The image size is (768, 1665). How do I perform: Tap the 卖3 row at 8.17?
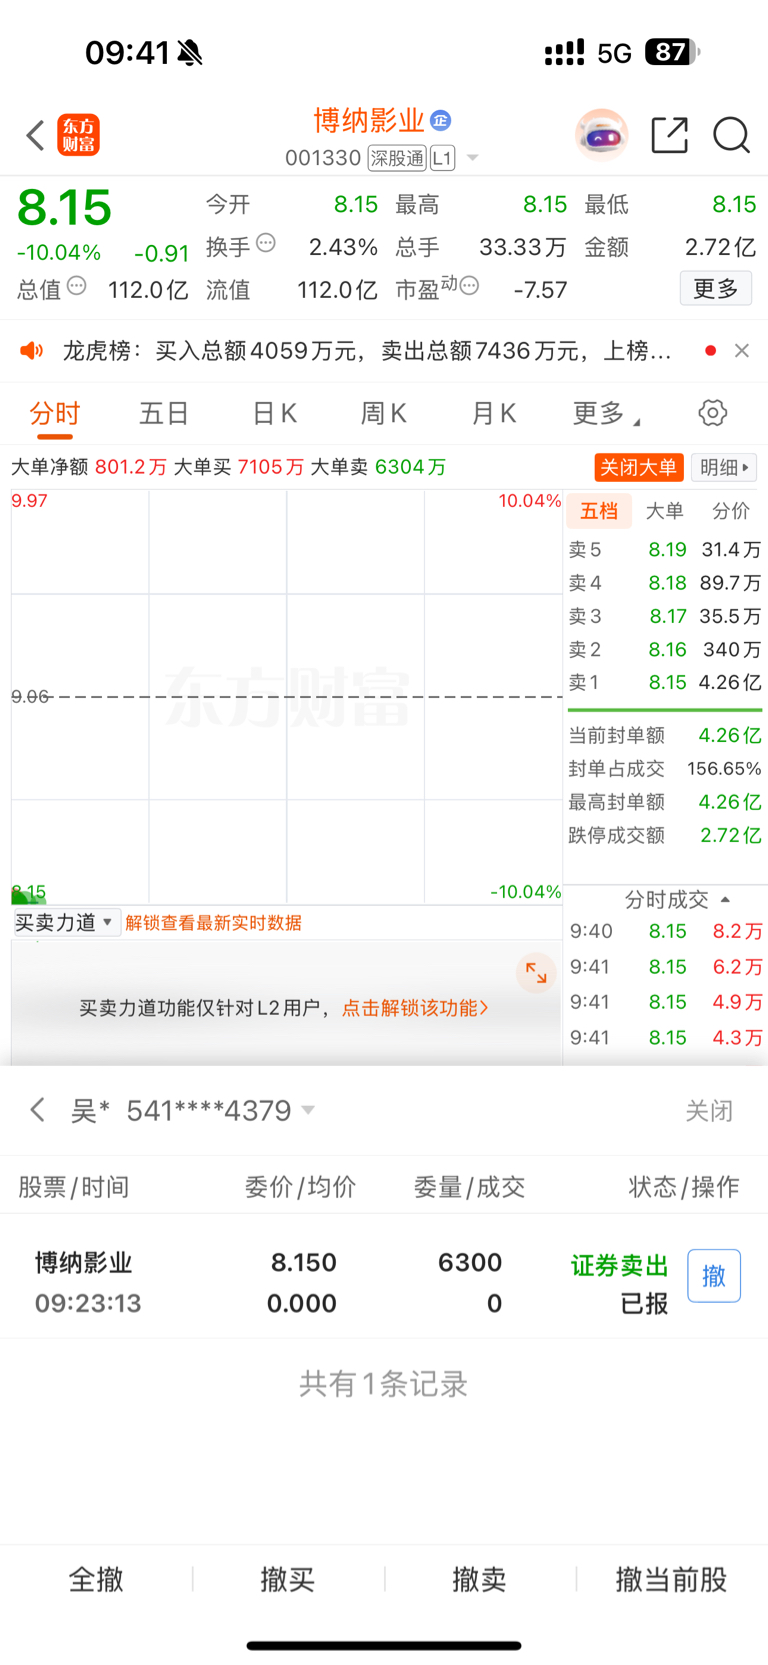665,616
